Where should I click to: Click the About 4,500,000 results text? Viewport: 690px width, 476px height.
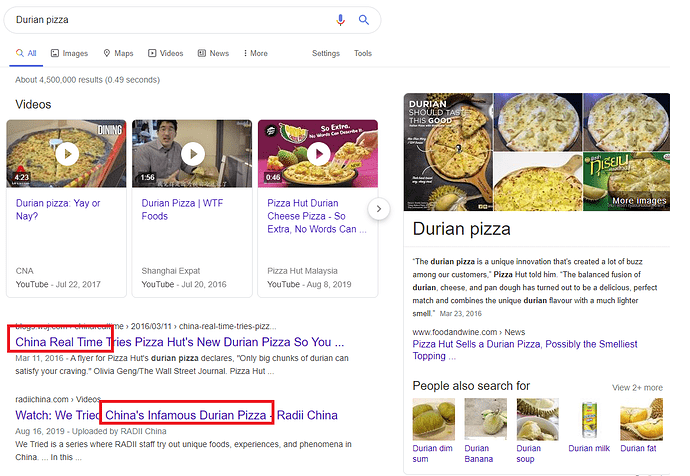(88, 80)
